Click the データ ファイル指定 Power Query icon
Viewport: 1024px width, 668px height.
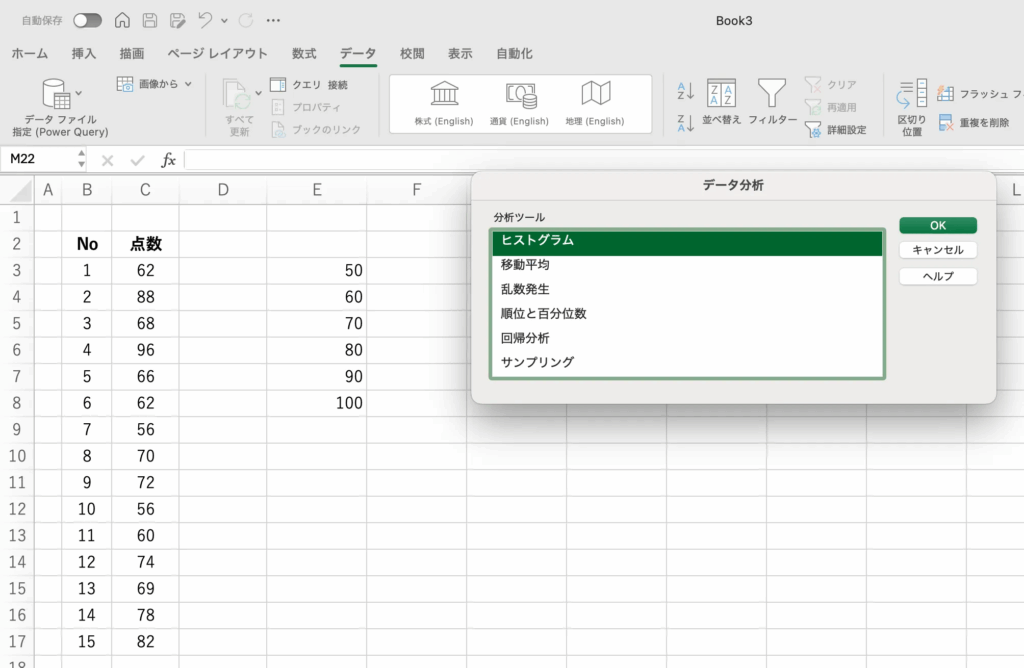56,93
